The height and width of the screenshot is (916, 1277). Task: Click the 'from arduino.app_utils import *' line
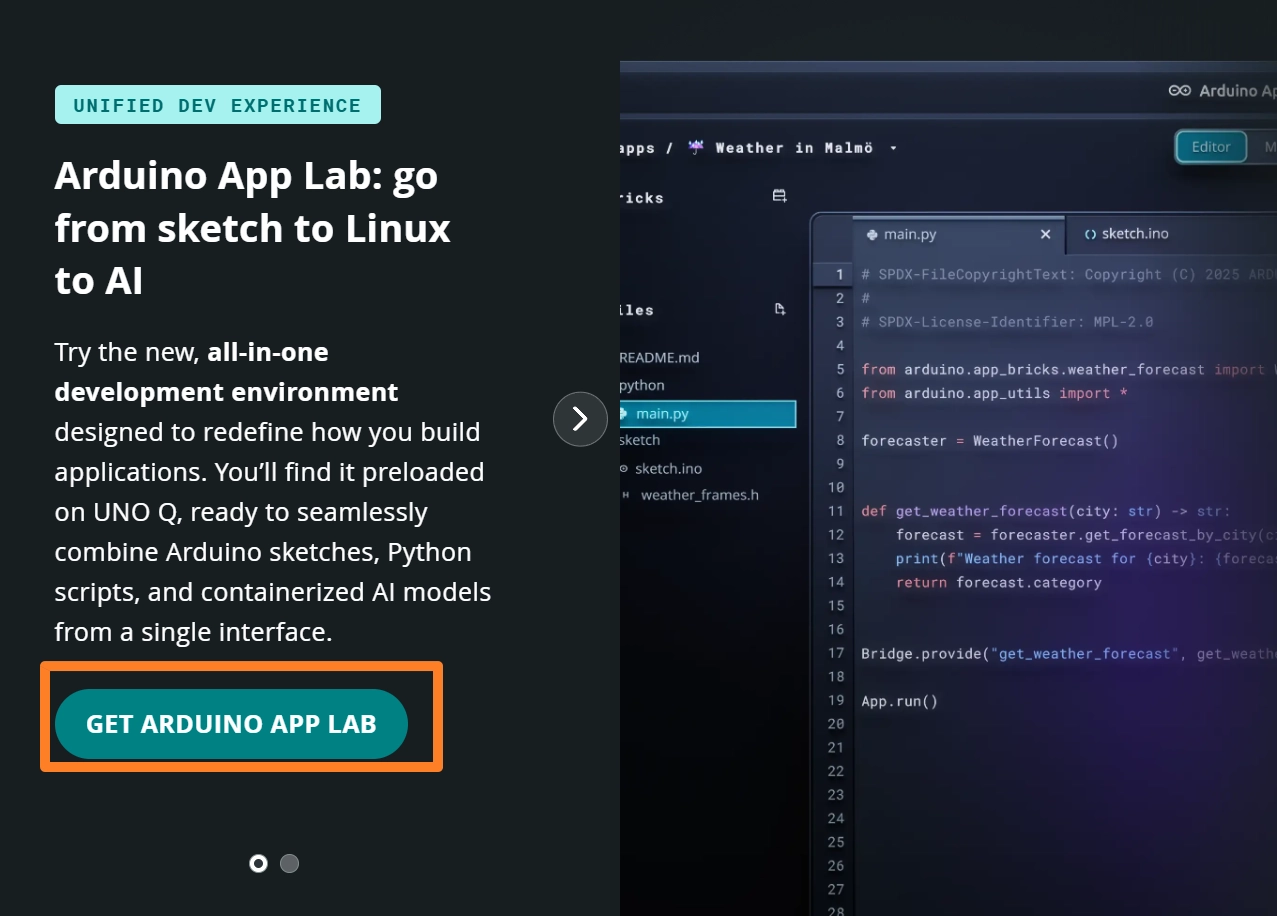point(994,393)
